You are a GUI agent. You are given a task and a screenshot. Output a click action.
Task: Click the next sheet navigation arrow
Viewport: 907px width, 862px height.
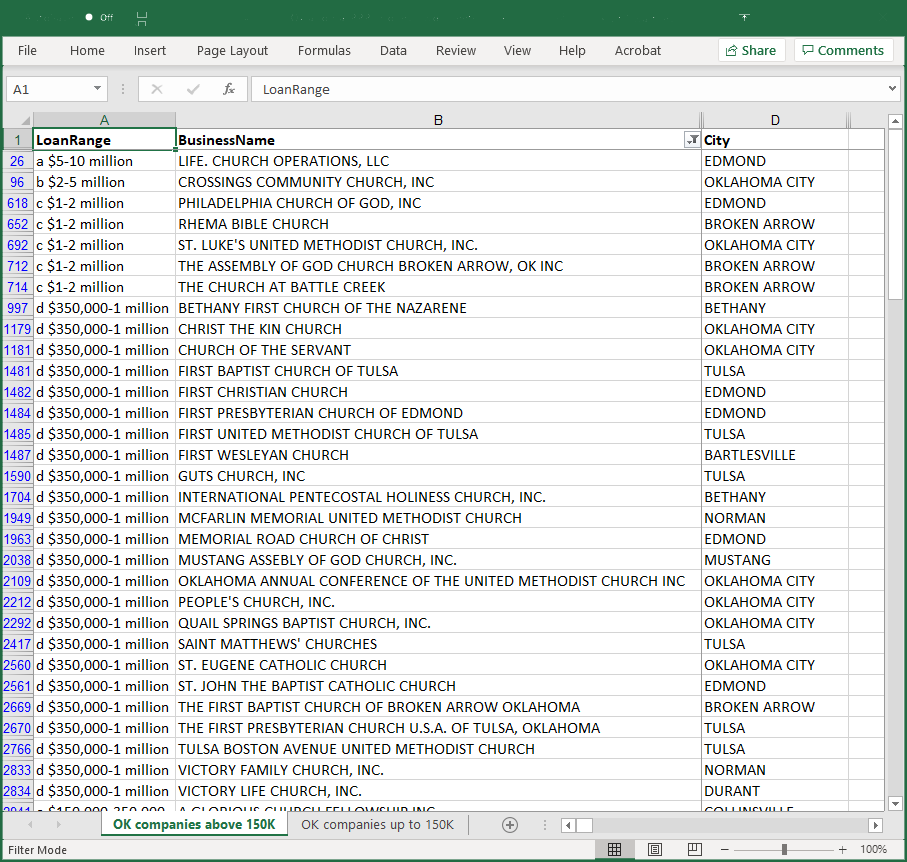(x=58, y=824)
